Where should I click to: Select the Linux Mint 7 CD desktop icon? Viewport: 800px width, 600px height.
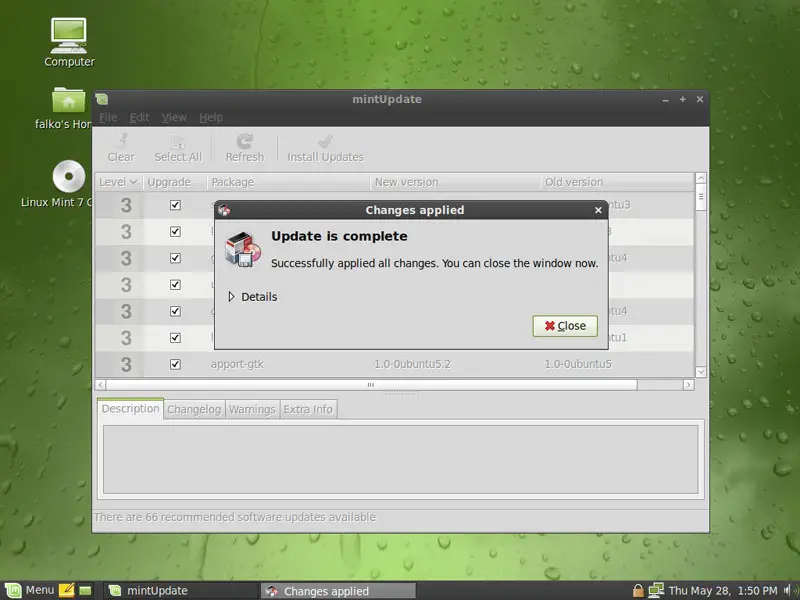[x=57, y=184]
